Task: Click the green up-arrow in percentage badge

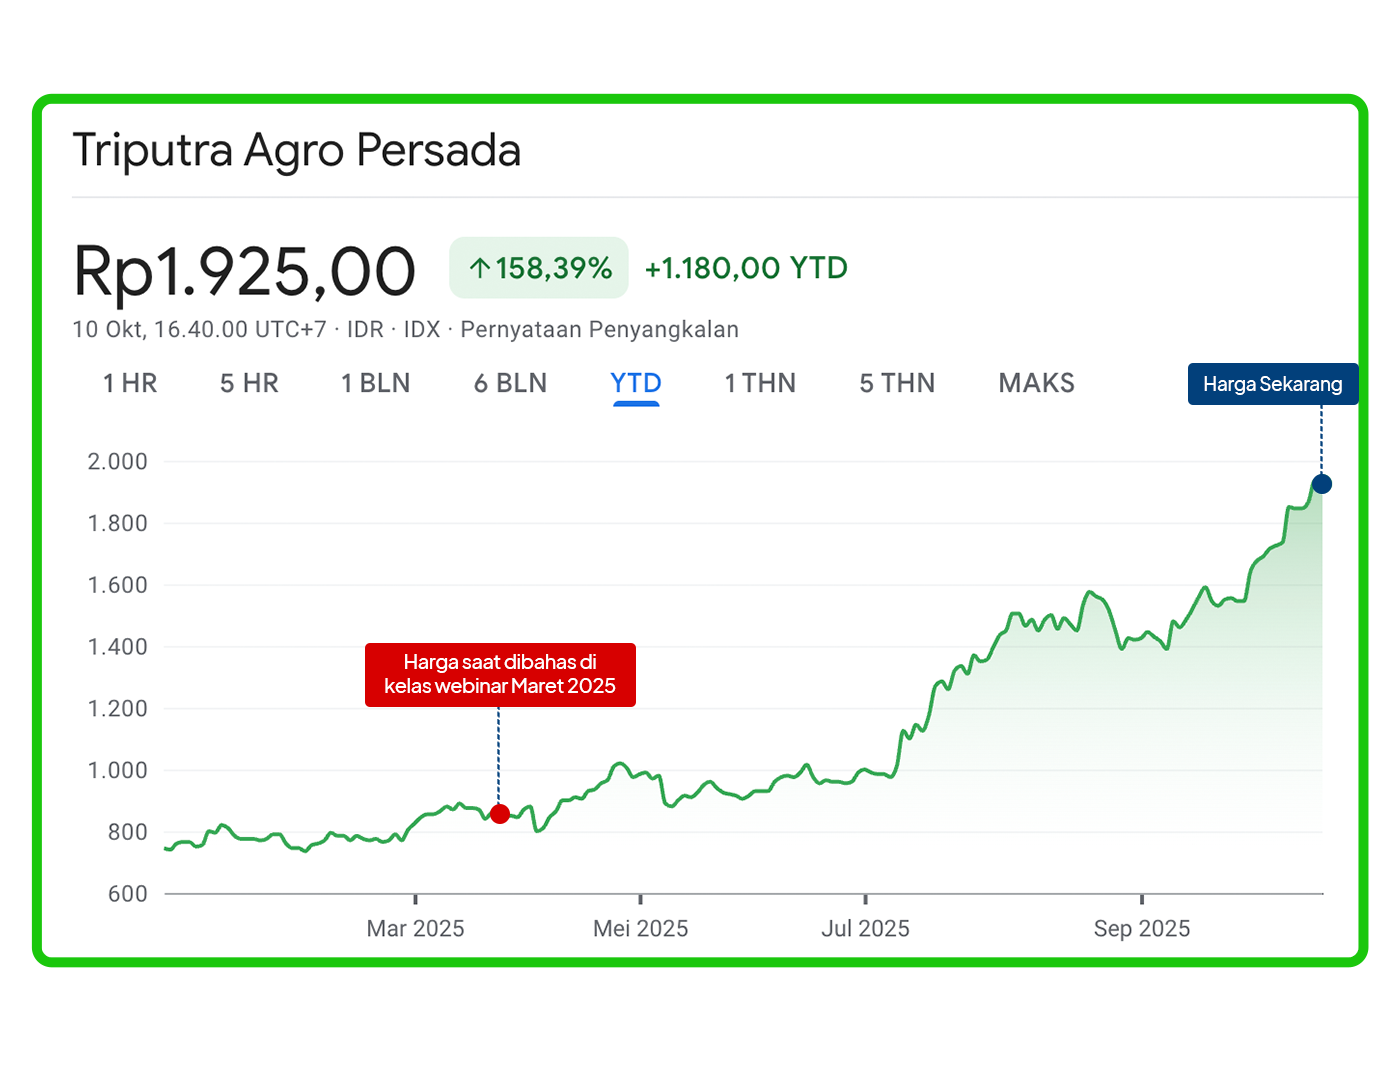Action: coord(480,268)
